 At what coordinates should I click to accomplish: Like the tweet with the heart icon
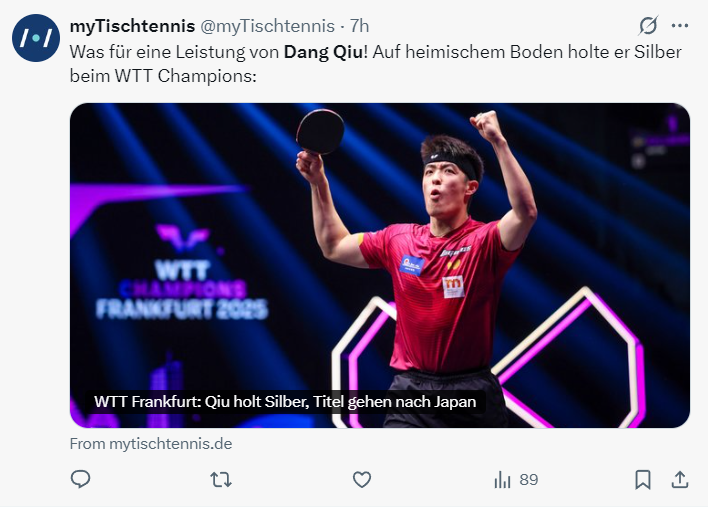362,480
